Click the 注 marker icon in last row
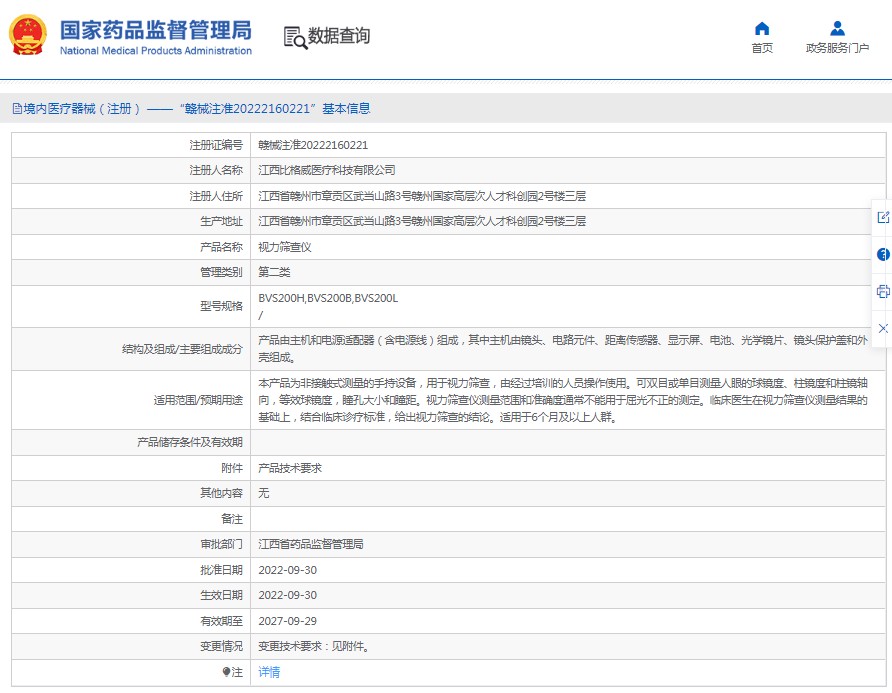 click(227, 672)
